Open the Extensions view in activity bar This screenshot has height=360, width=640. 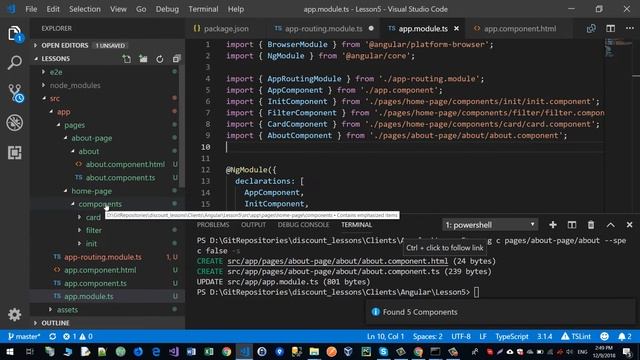click(x=15, y=153)
